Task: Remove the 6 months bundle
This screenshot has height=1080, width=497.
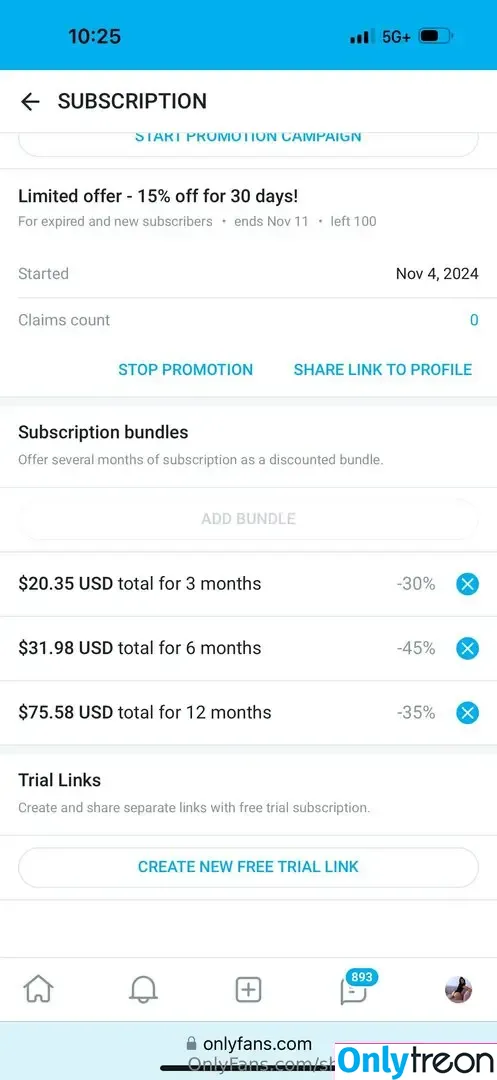Action: tap(467, 648)
